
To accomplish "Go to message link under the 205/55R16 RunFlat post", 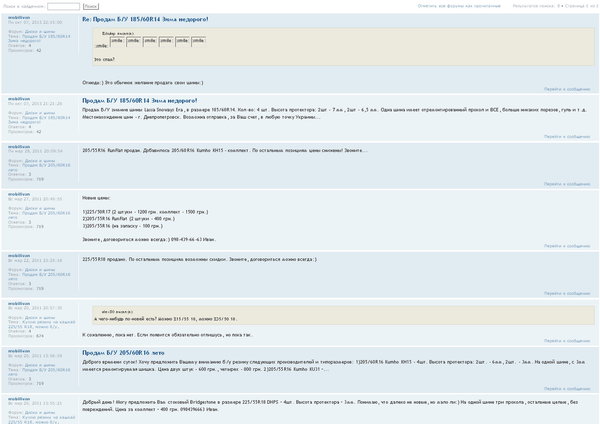I will coord(568,183).
